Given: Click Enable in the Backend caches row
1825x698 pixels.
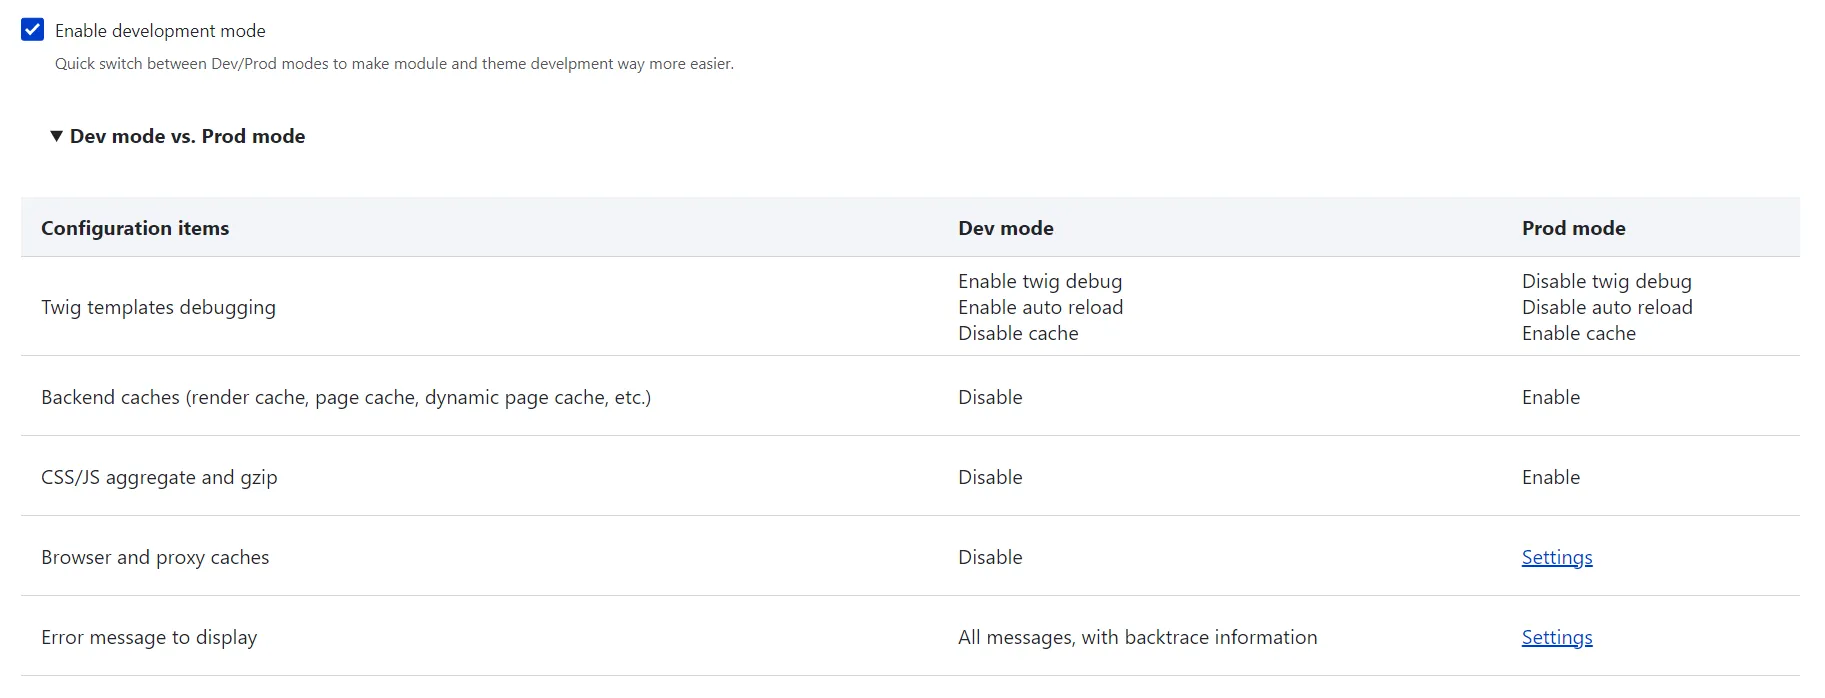Looking at the screenshot, I should coord(1550,397).
